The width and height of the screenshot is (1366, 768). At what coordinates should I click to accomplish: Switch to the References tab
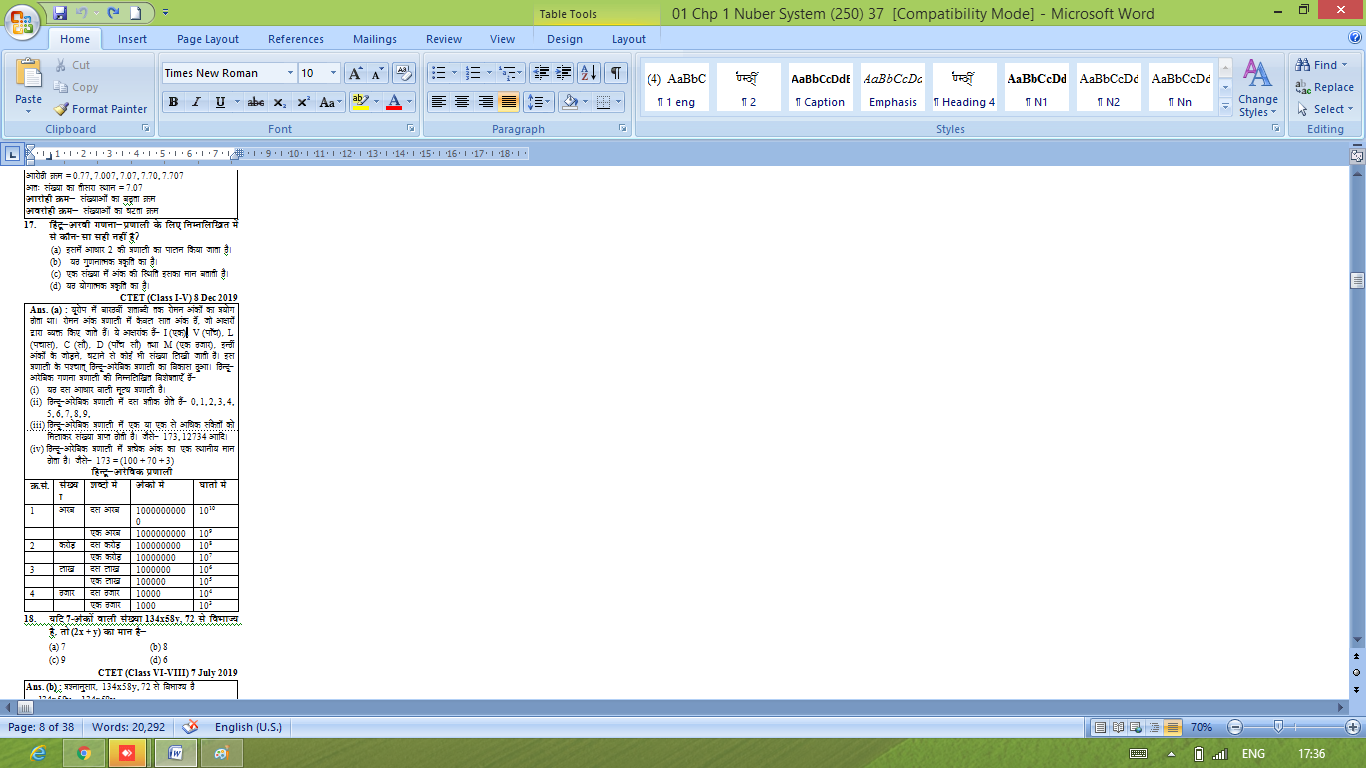click(296, 39)
